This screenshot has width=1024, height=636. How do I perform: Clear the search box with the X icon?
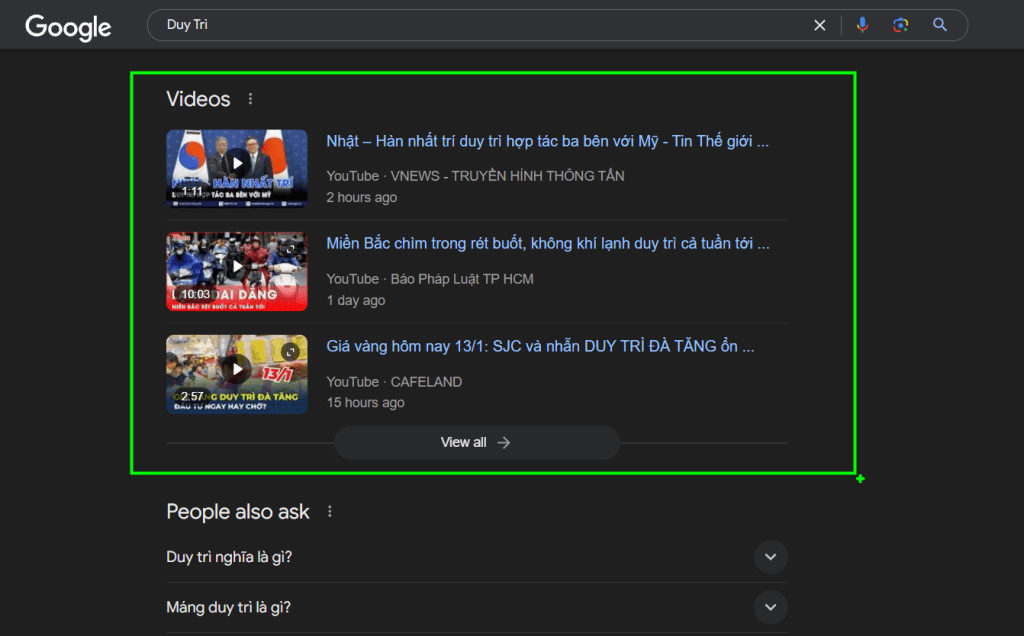[820, 25]
